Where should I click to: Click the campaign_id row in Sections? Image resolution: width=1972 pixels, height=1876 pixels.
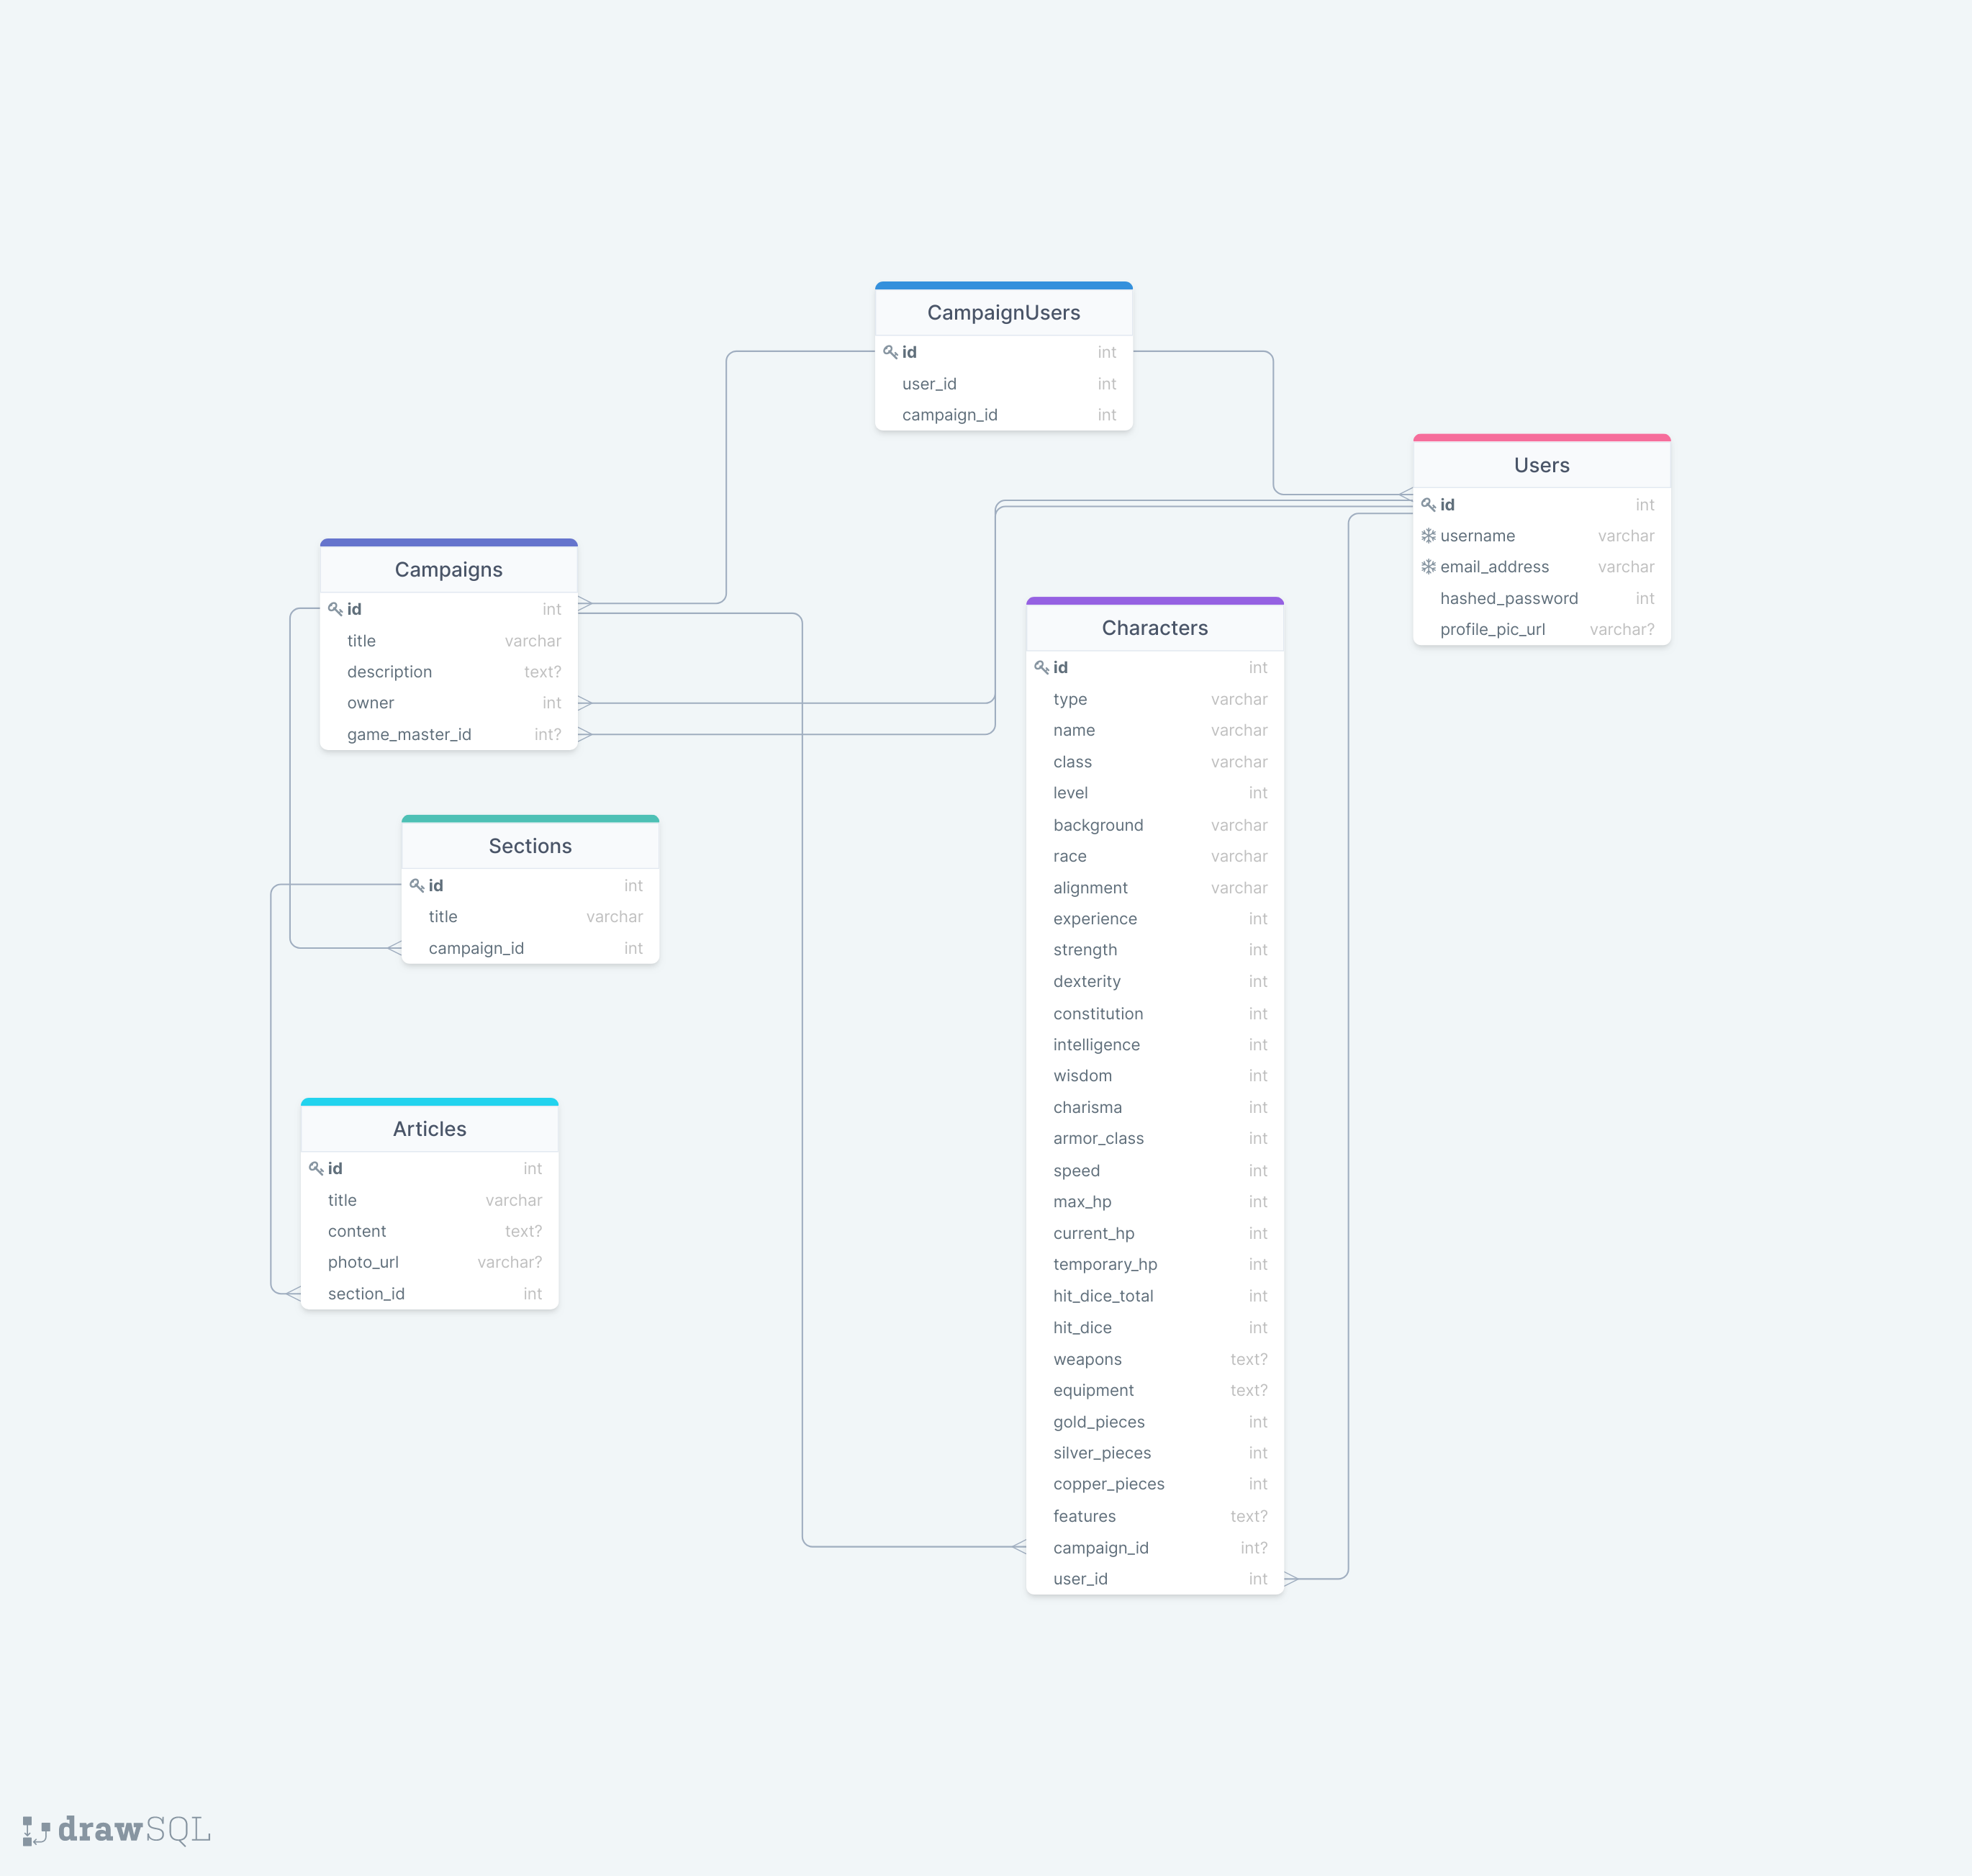[530, 948]
